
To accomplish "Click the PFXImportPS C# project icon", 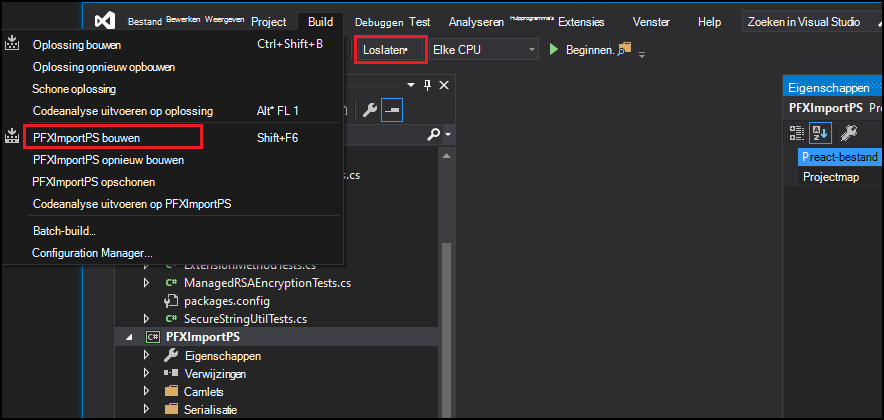I will click(x=153, y=337).
